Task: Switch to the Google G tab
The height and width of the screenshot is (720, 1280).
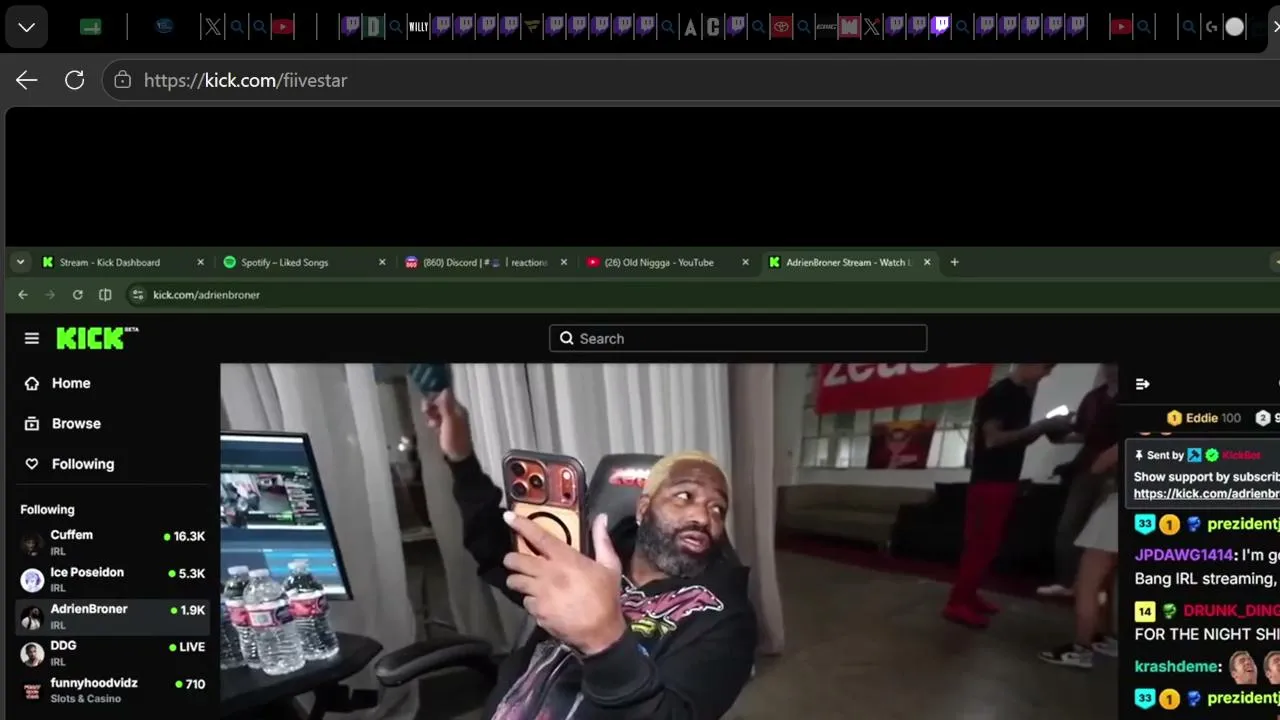Action: (x=1212, y=27)
